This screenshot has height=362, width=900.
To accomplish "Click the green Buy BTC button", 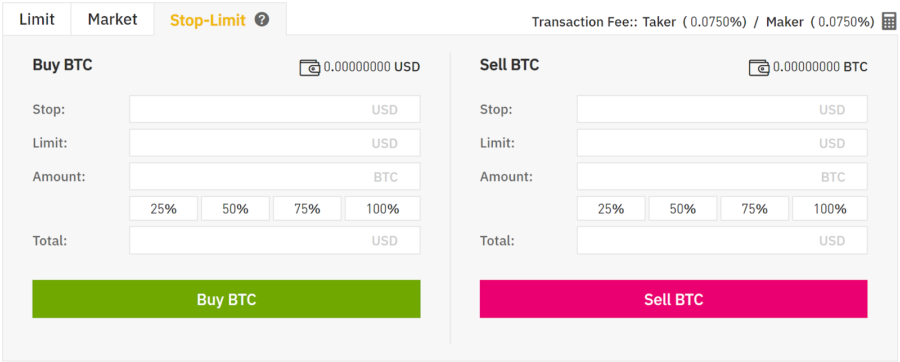I will (x=226, y=299).
